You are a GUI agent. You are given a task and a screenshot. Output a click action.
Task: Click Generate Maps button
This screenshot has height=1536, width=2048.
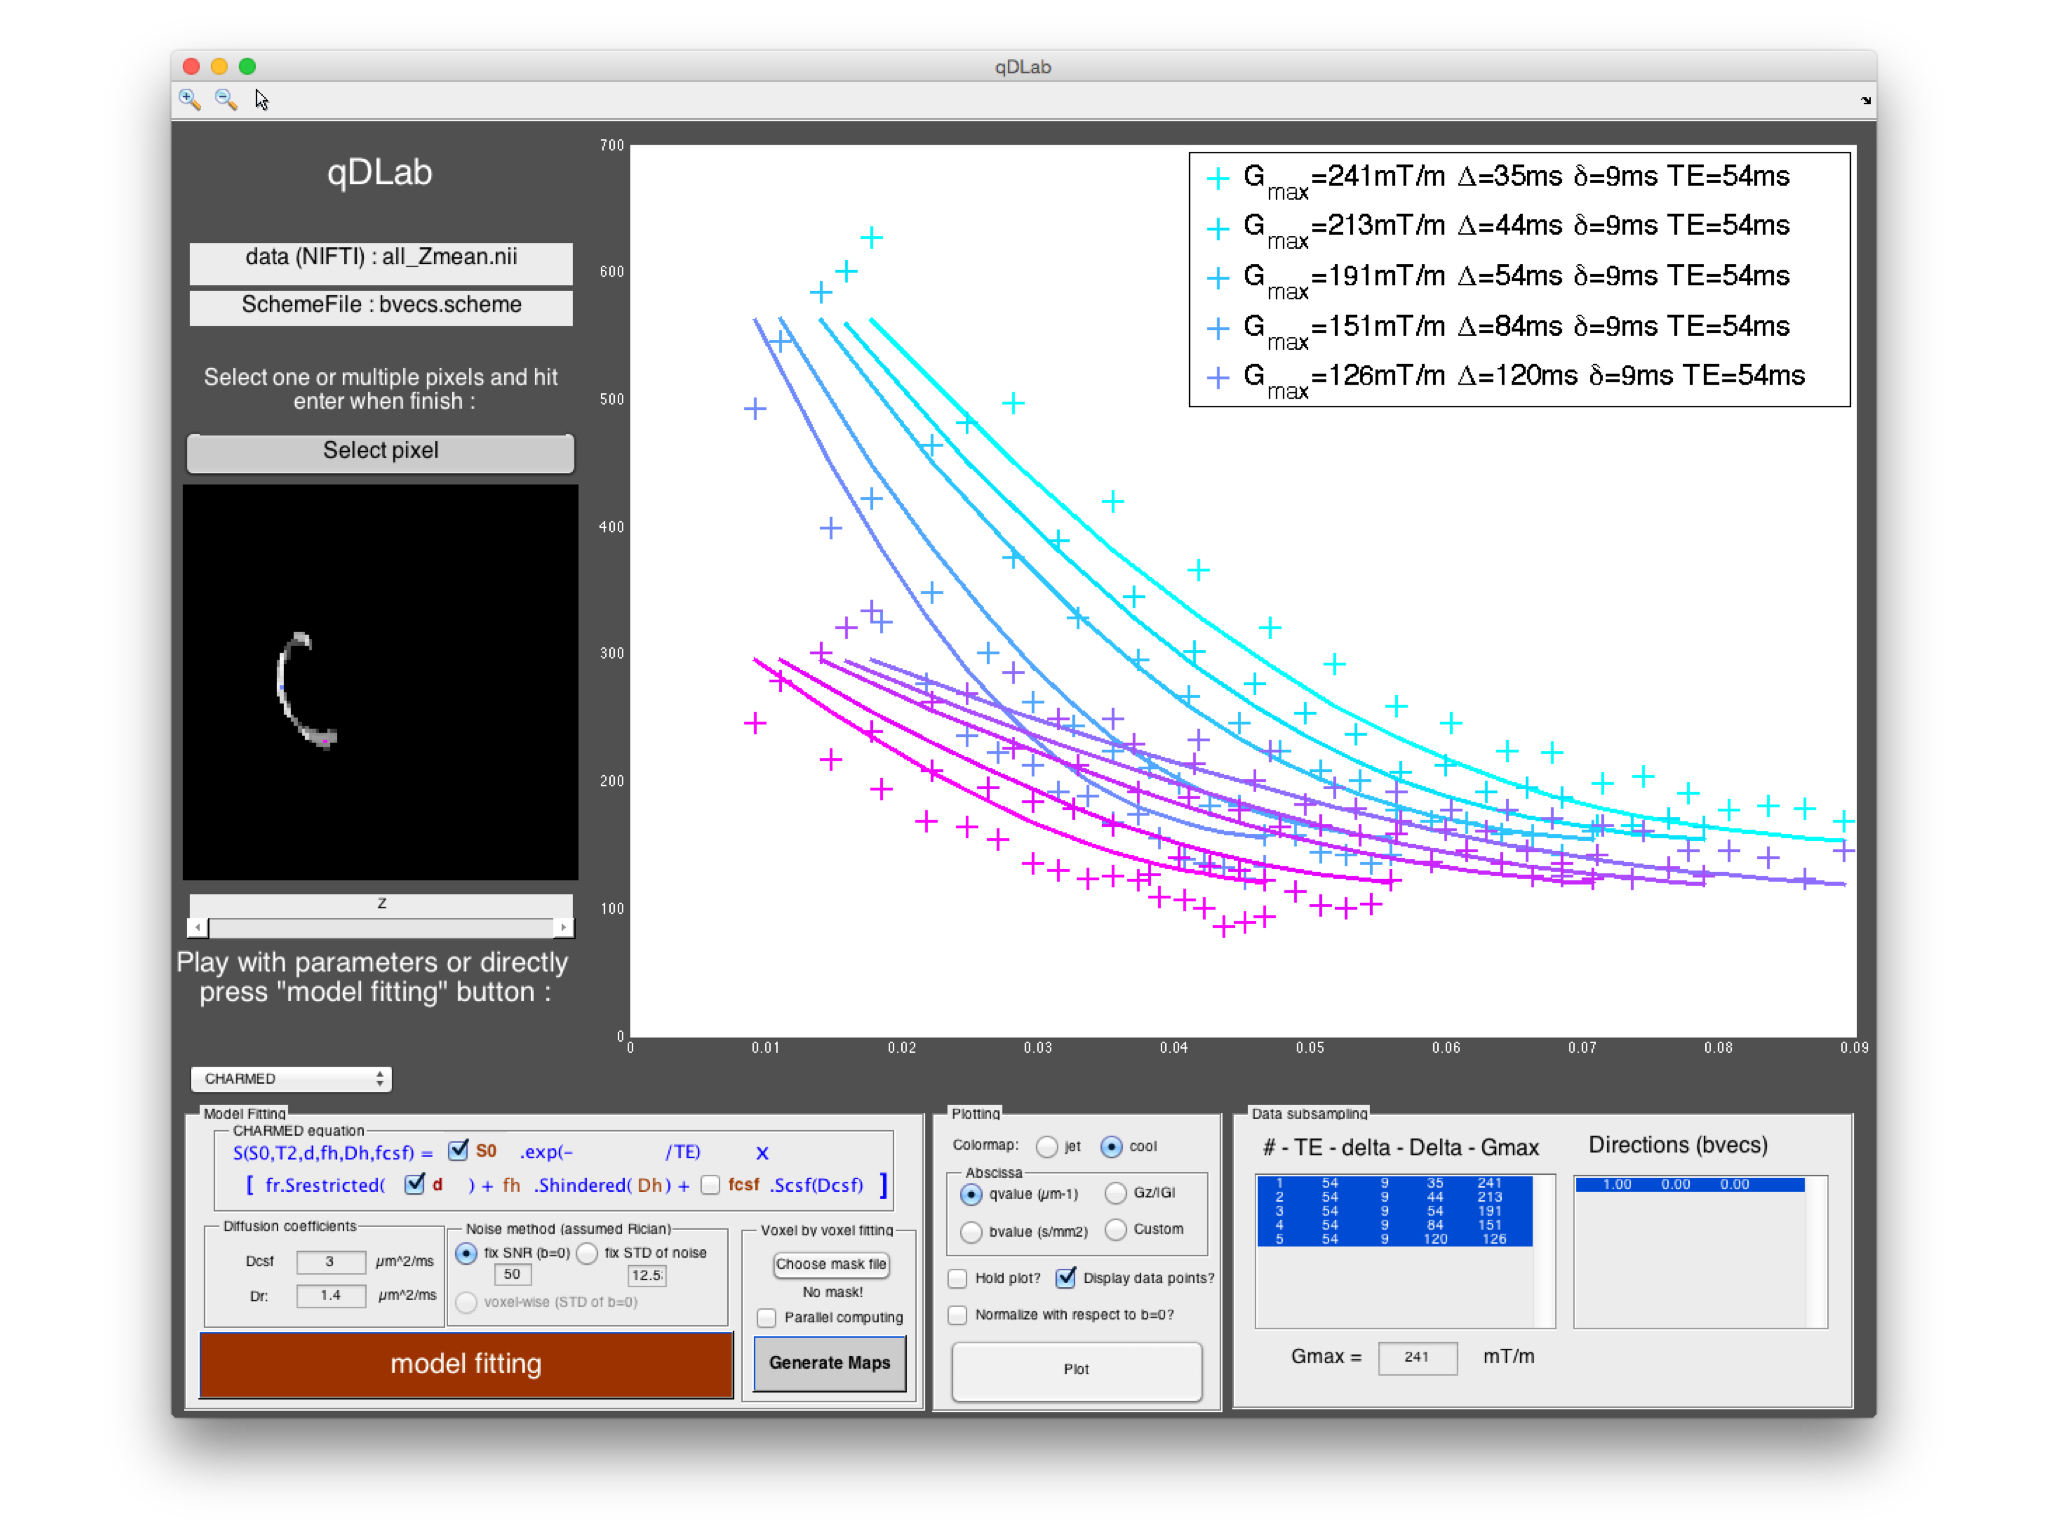click(829, 1362)
